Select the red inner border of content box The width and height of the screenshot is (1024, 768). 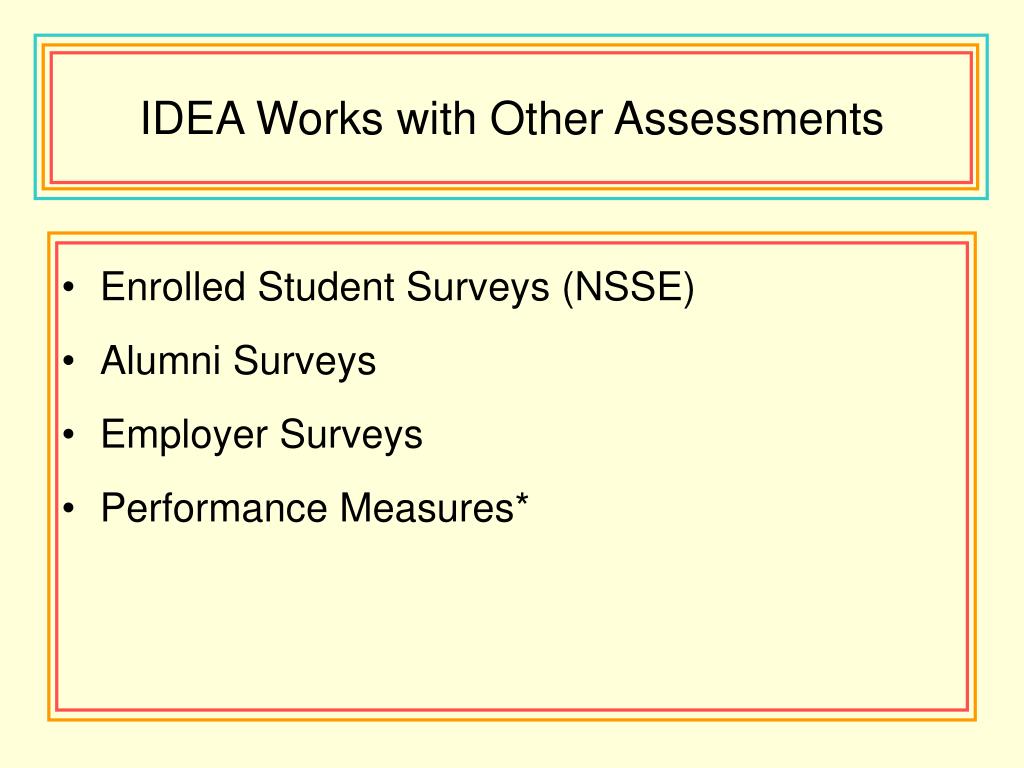click(x=511, y=244)
